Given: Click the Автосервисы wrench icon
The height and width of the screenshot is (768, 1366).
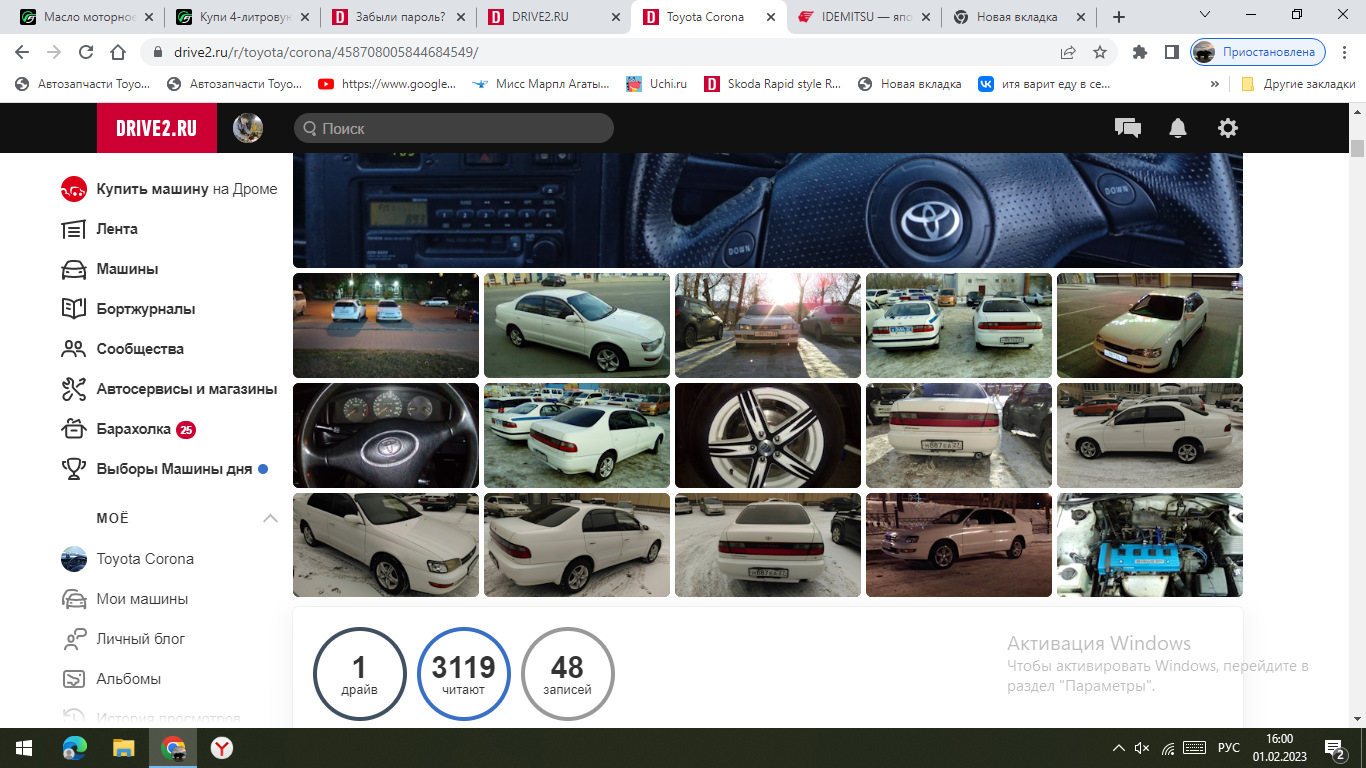Looking at the screenshot, I should click(73, 389).
